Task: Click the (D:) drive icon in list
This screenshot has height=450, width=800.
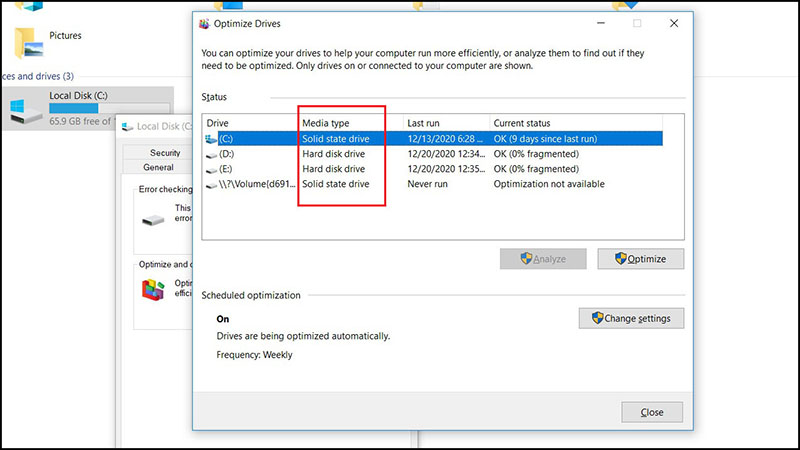Action: pos(211,154)
